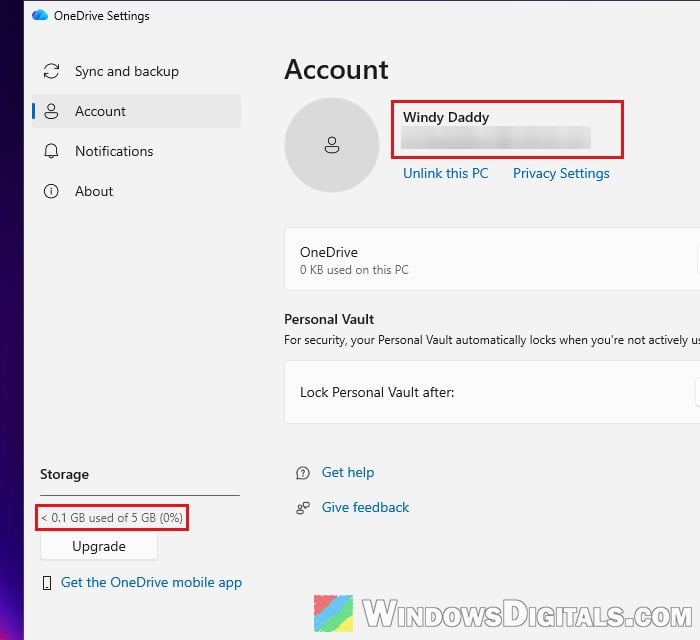This screenshot has height=640, width=700.
Task: Click the Windy Daddy account name
Action: [446, 117]
